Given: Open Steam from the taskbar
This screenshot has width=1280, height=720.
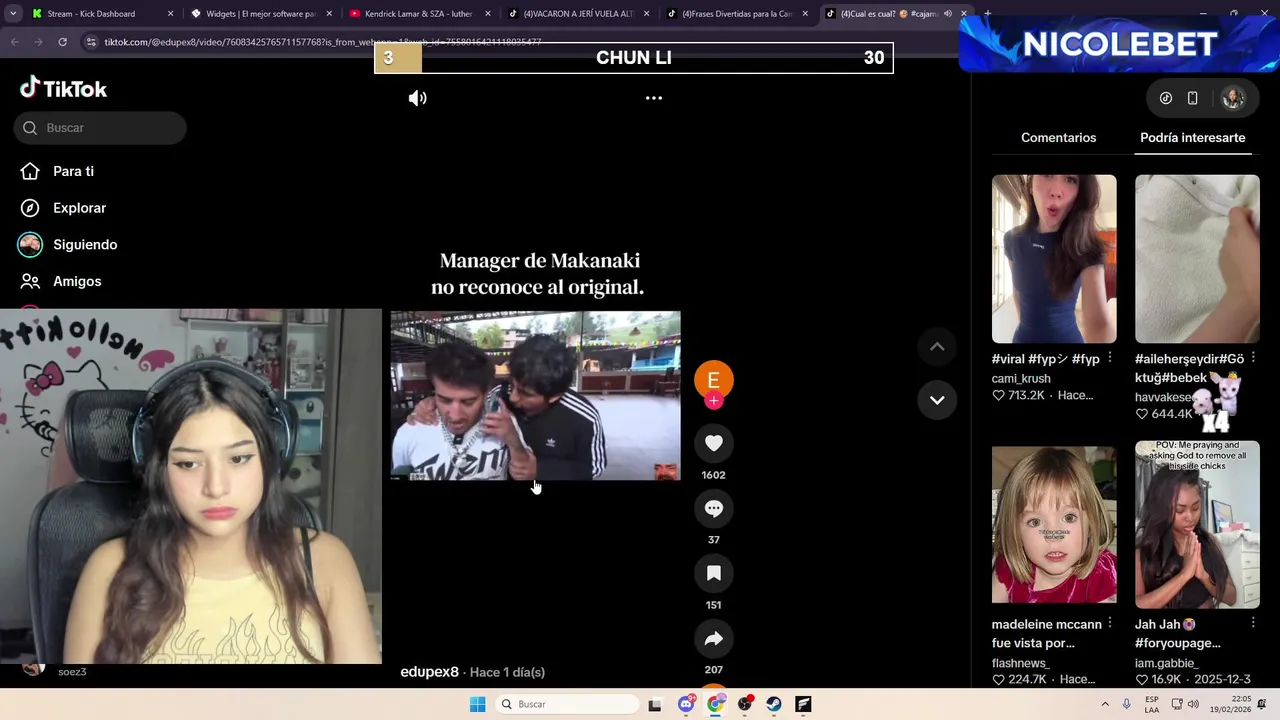Looking at the screenshot, I should 774,704.
